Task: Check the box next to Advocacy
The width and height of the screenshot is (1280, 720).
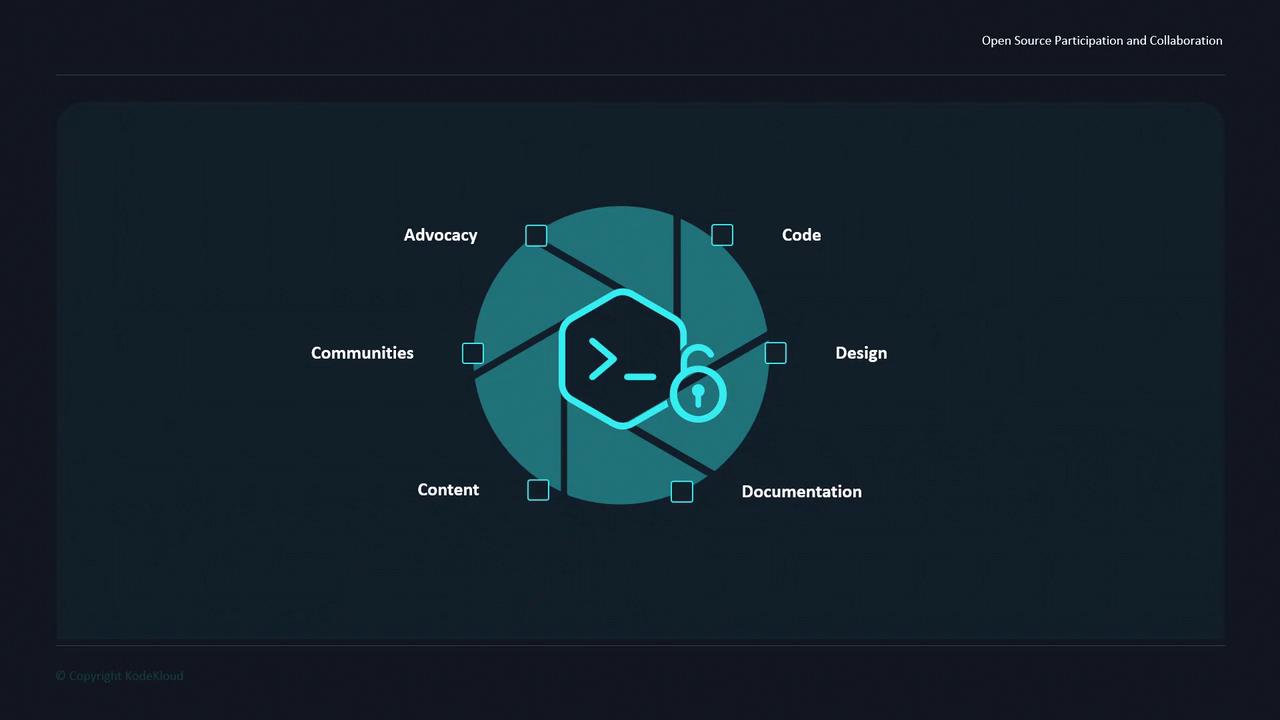Action: pos(536,235)
